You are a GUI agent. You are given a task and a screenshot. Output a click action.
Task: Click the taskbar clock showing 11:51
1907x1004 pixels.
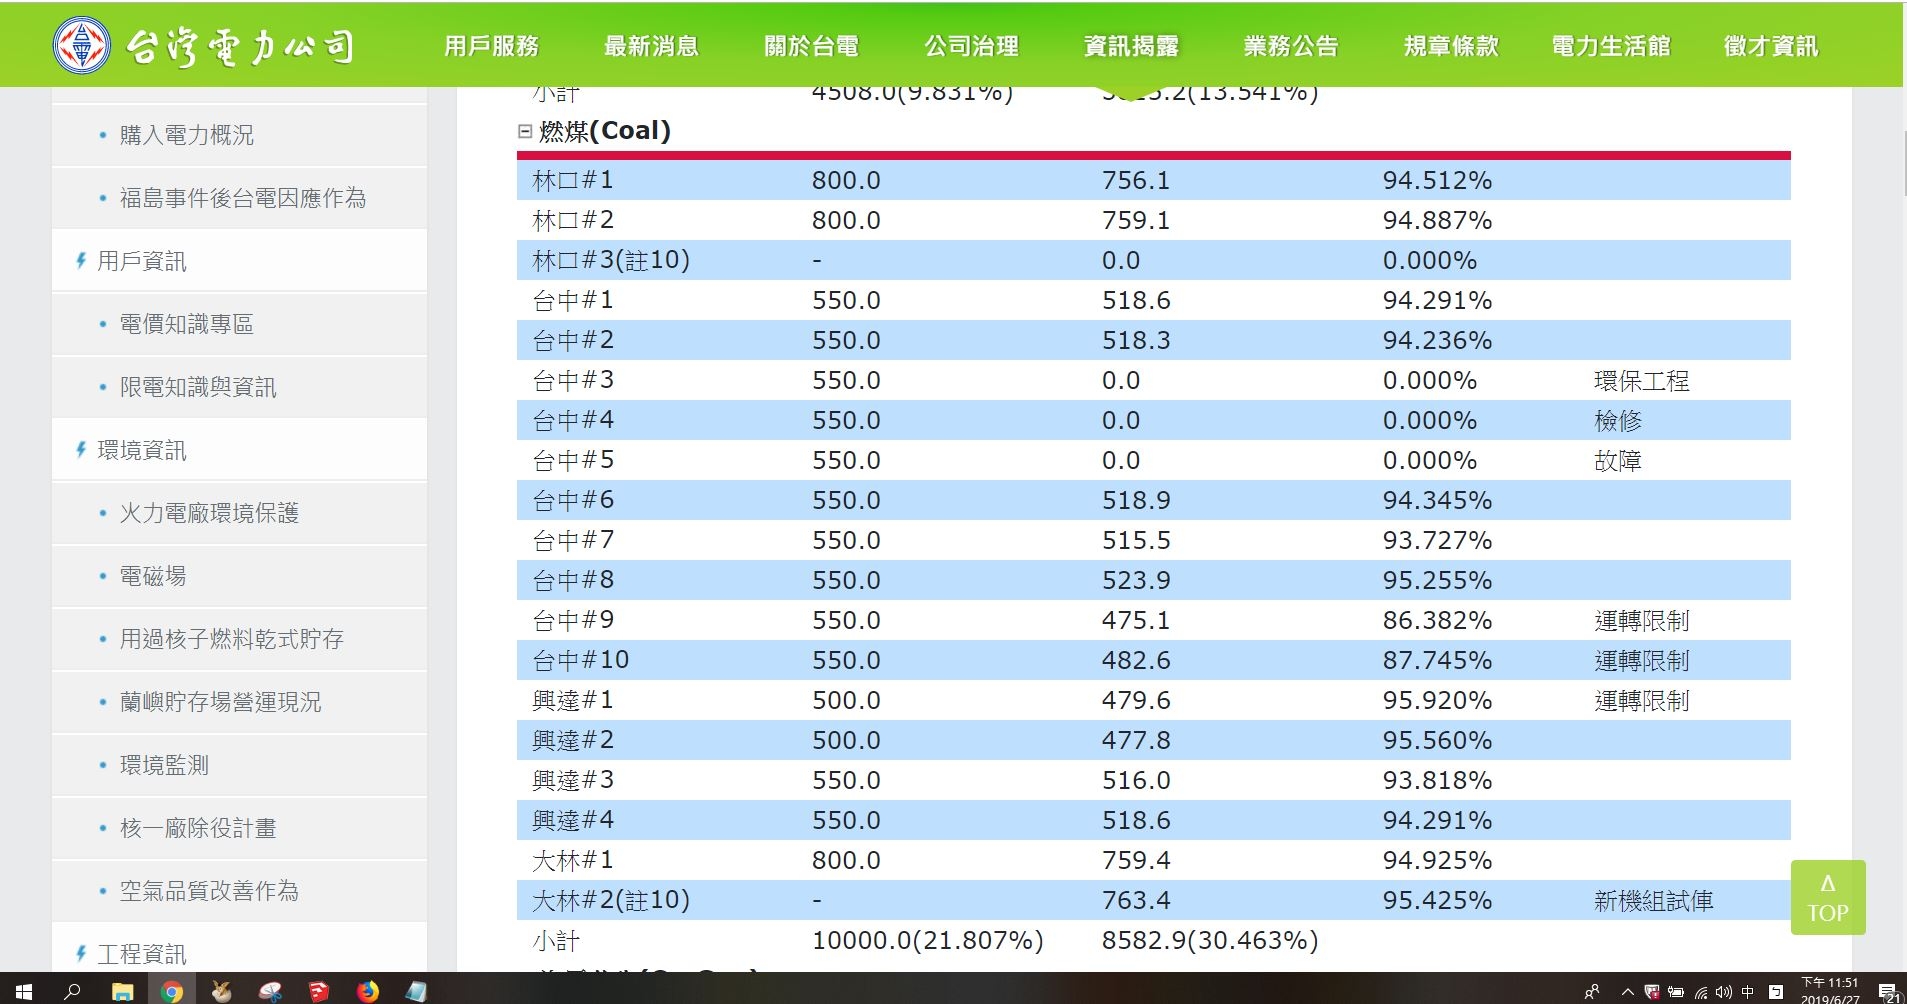coord(1829,991)
